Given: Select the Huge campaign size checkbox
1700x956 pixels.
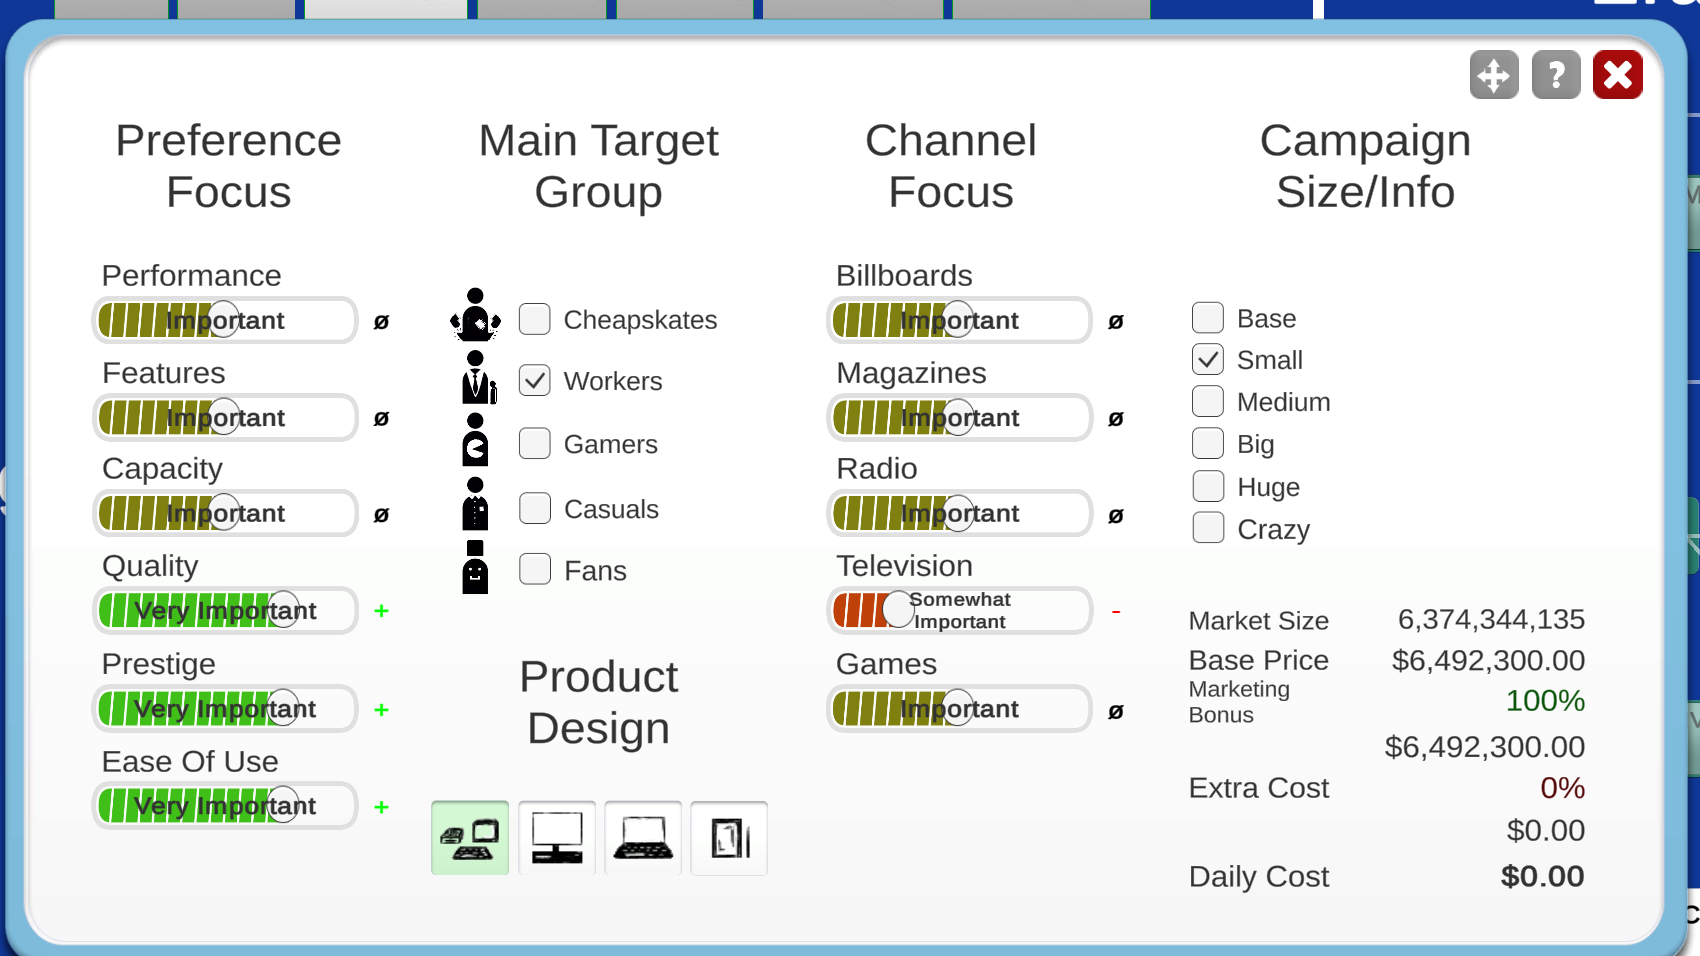Looking at the screenshot, I should pyautogui.click(x=1208, y=486).
